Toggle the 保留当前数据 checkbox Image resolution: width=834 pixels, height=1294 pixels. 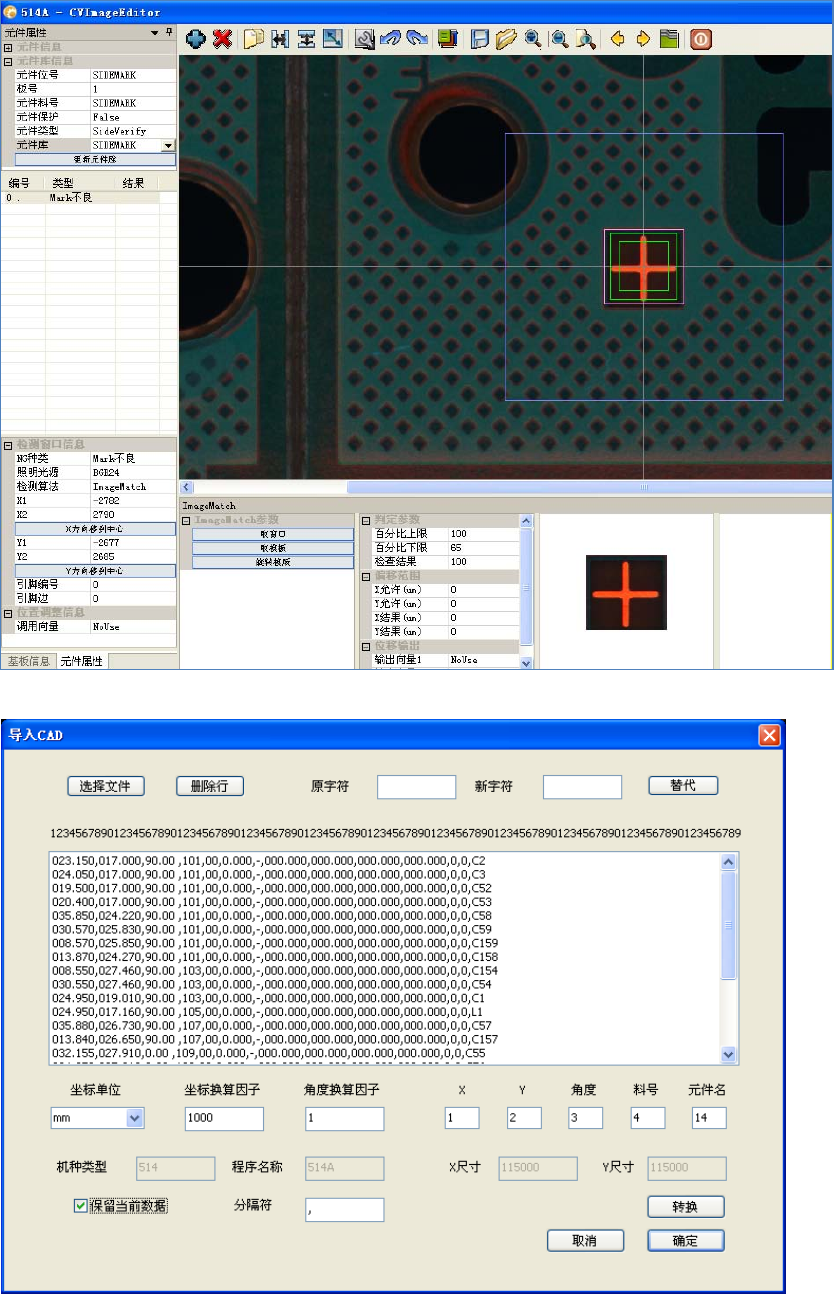(x=80, y=1205)
